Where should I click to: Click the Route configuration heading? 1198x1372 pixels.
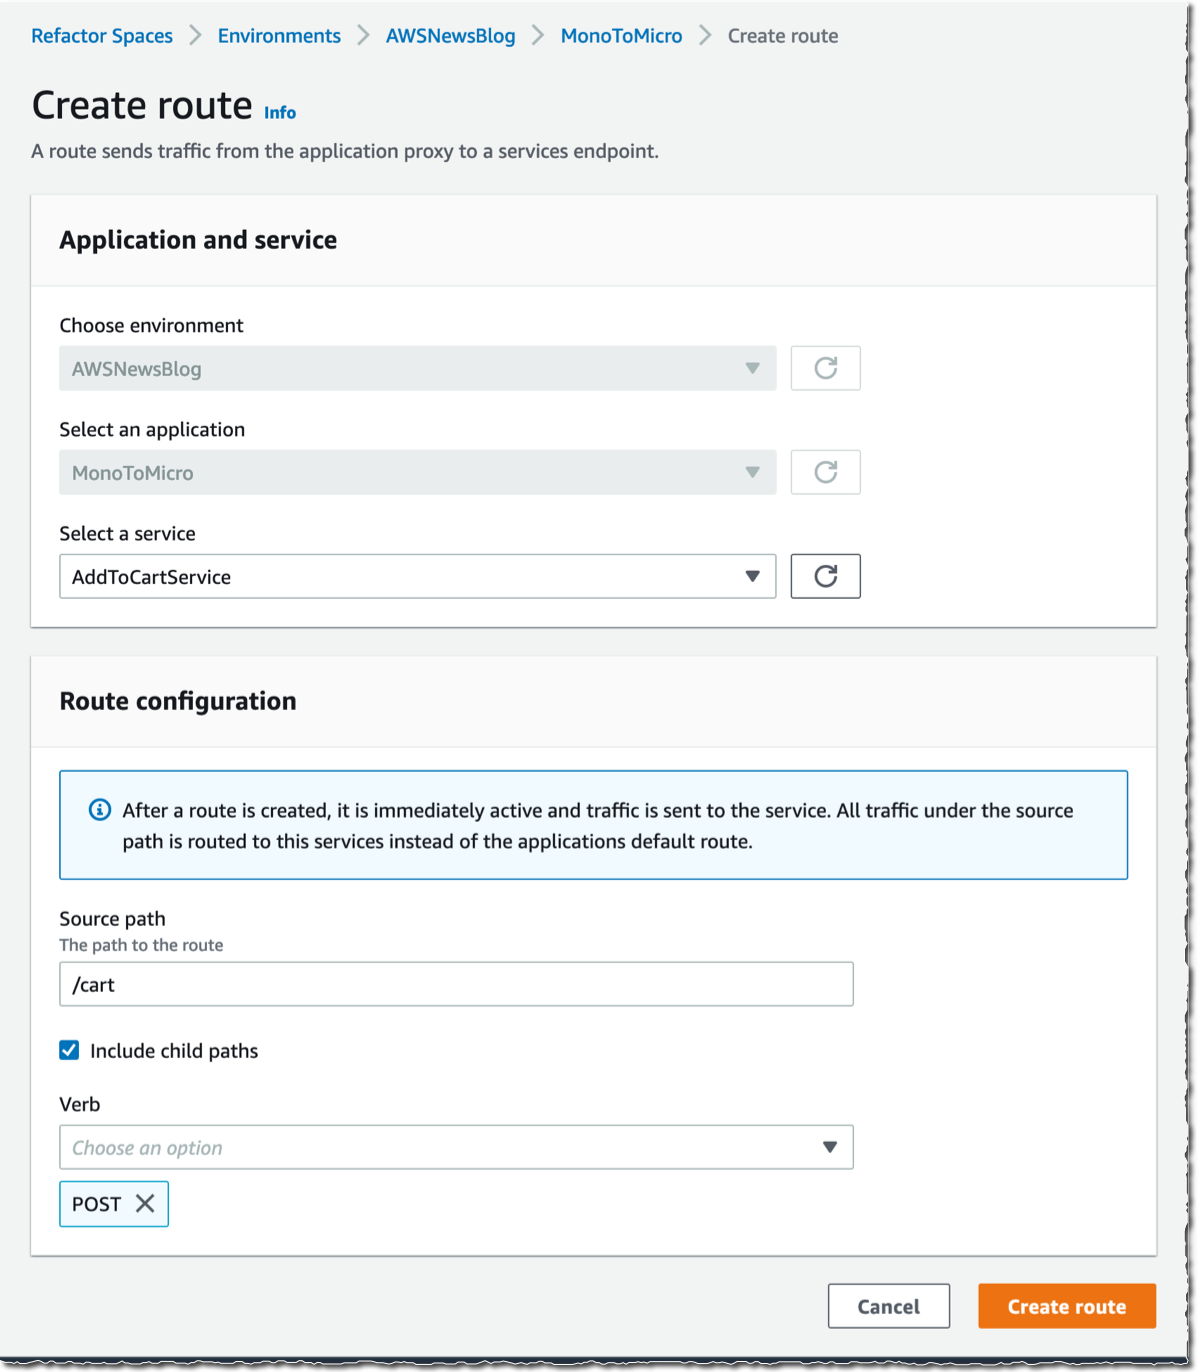pyautogui.click(x=178, y=701)
